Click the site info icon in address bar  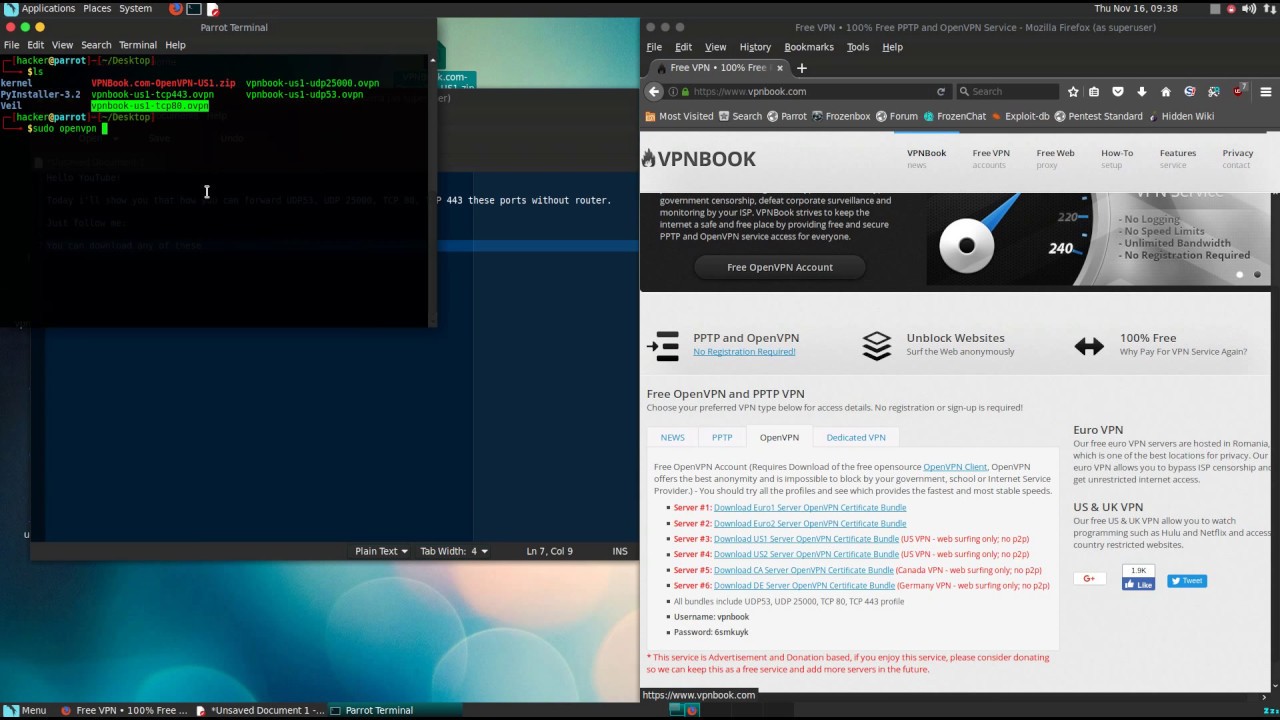pyautogui.click(x=673, y=91)
